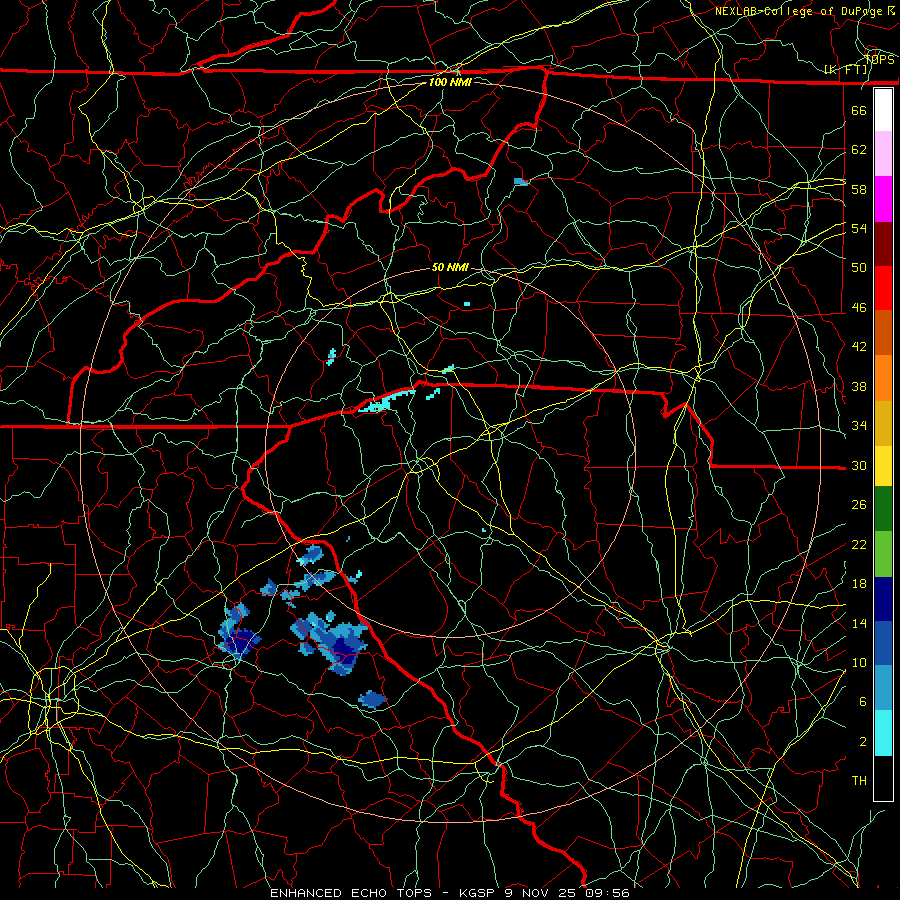Click the light blue 6-10 kft swatch
The width and height of the screenshot is (900, 900).
[x=883, y=688]
